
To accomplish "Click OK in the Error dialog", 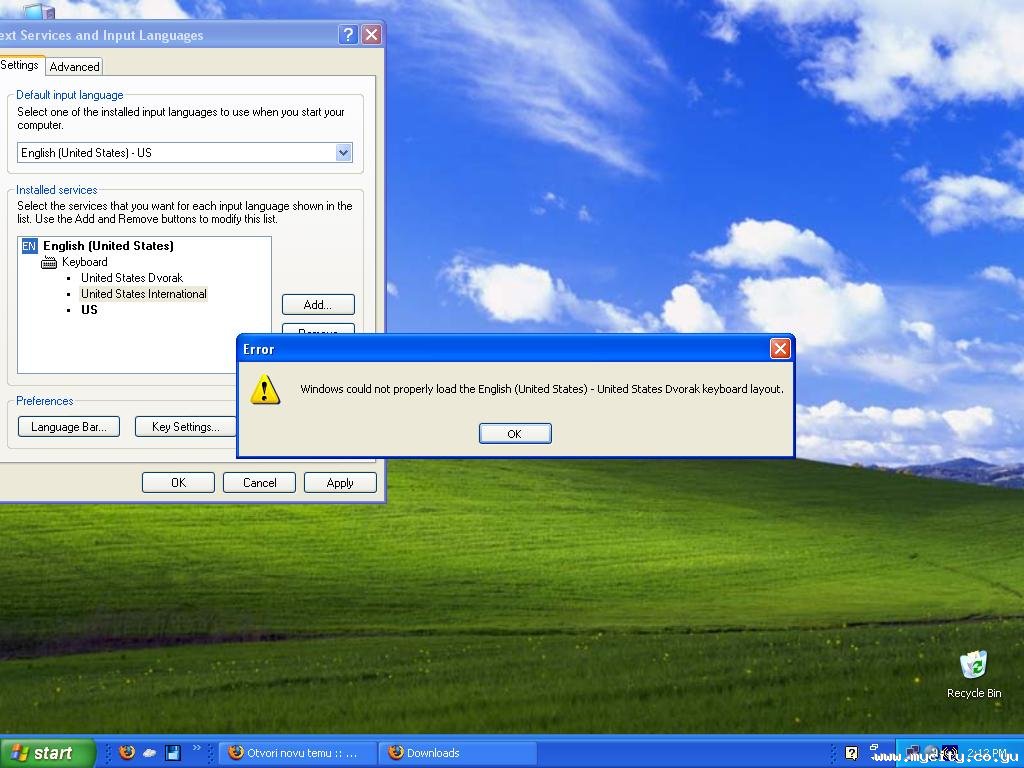I will pyautogui.click(x=515, y=434).
